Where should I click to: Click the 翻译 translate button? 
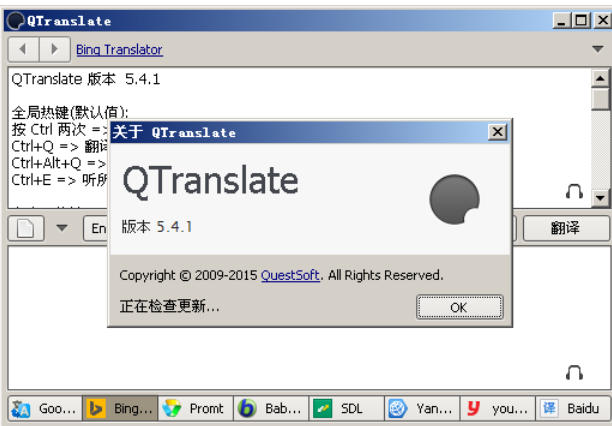(x=565, y=228)
